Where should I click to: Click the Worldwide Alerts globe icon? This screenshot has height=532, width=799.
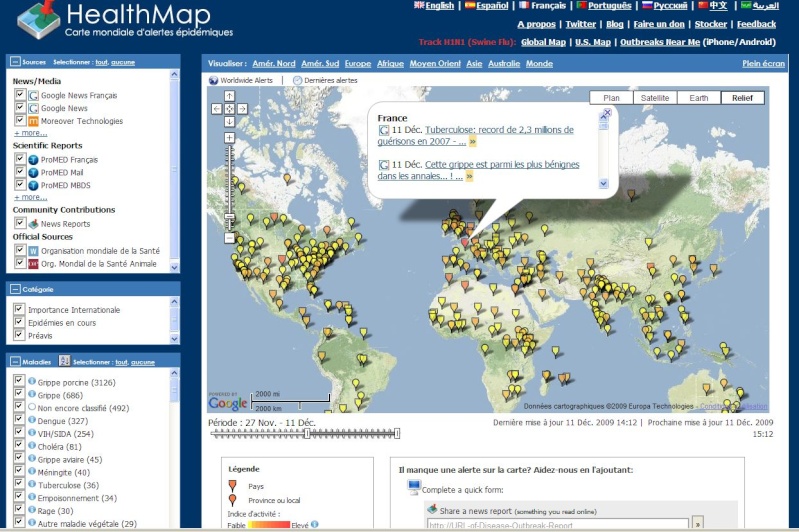[x=214, y=81]
